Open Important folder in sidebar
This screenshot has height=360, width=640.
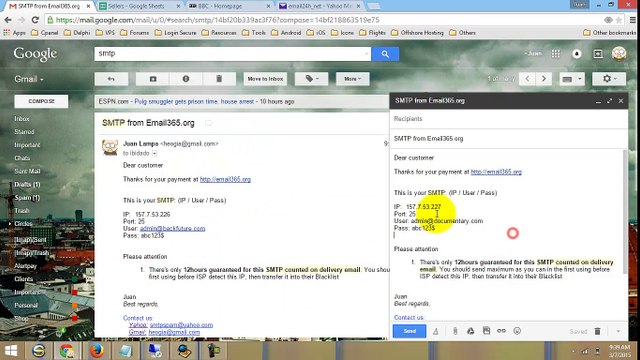(27, 145)
